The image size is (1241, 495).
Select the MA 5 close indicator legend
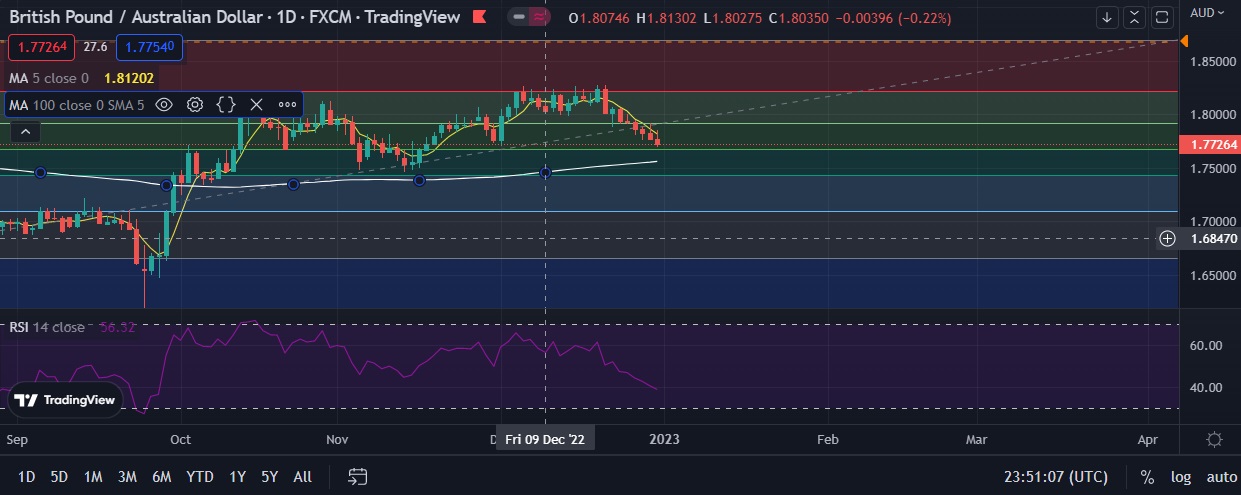[49, 78]
